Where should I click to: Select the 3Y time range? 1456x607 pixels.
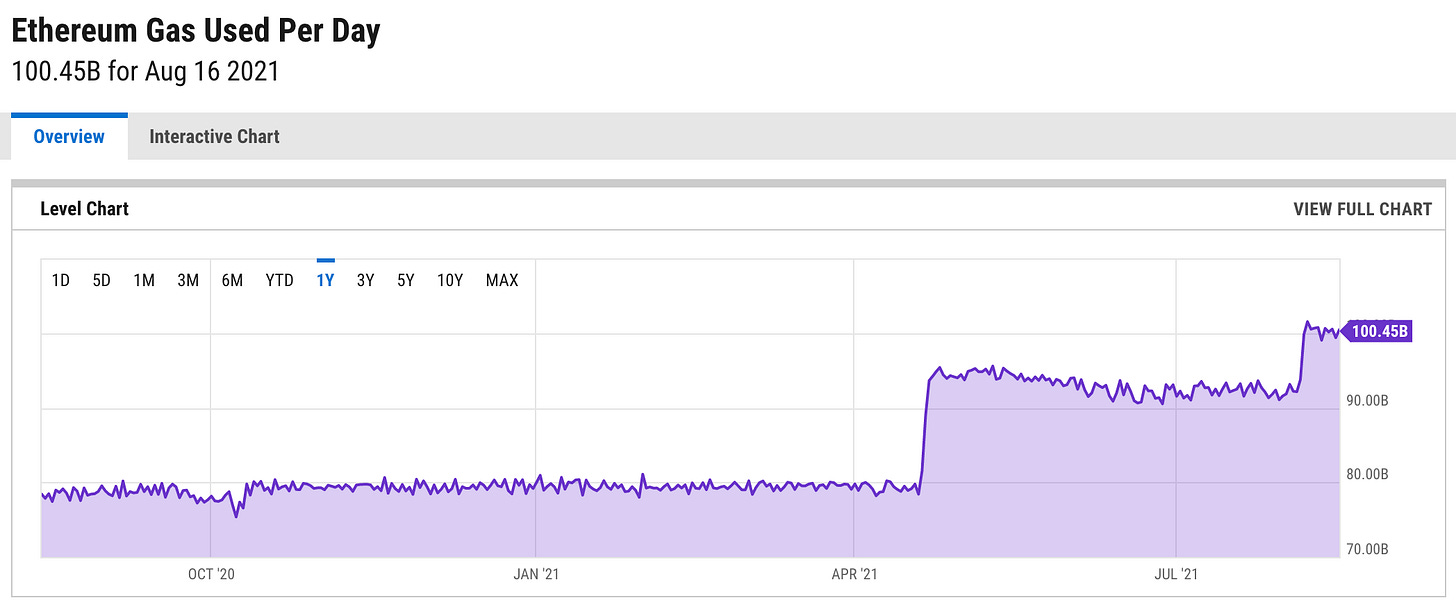pyautogui.click(x=365, y=280)
